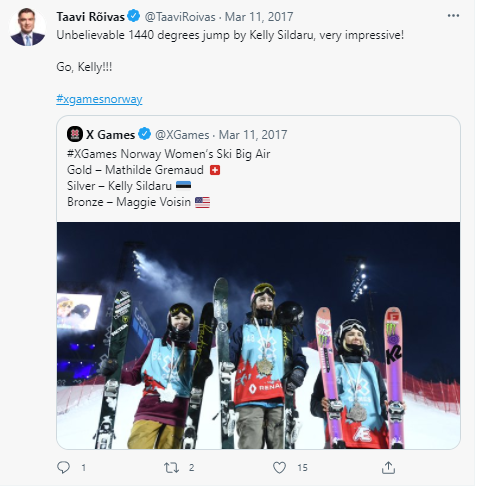The image size is (478, 486).
Task: Click X Games verified badge
Action: pyautogui.click(x=144, y=134)
